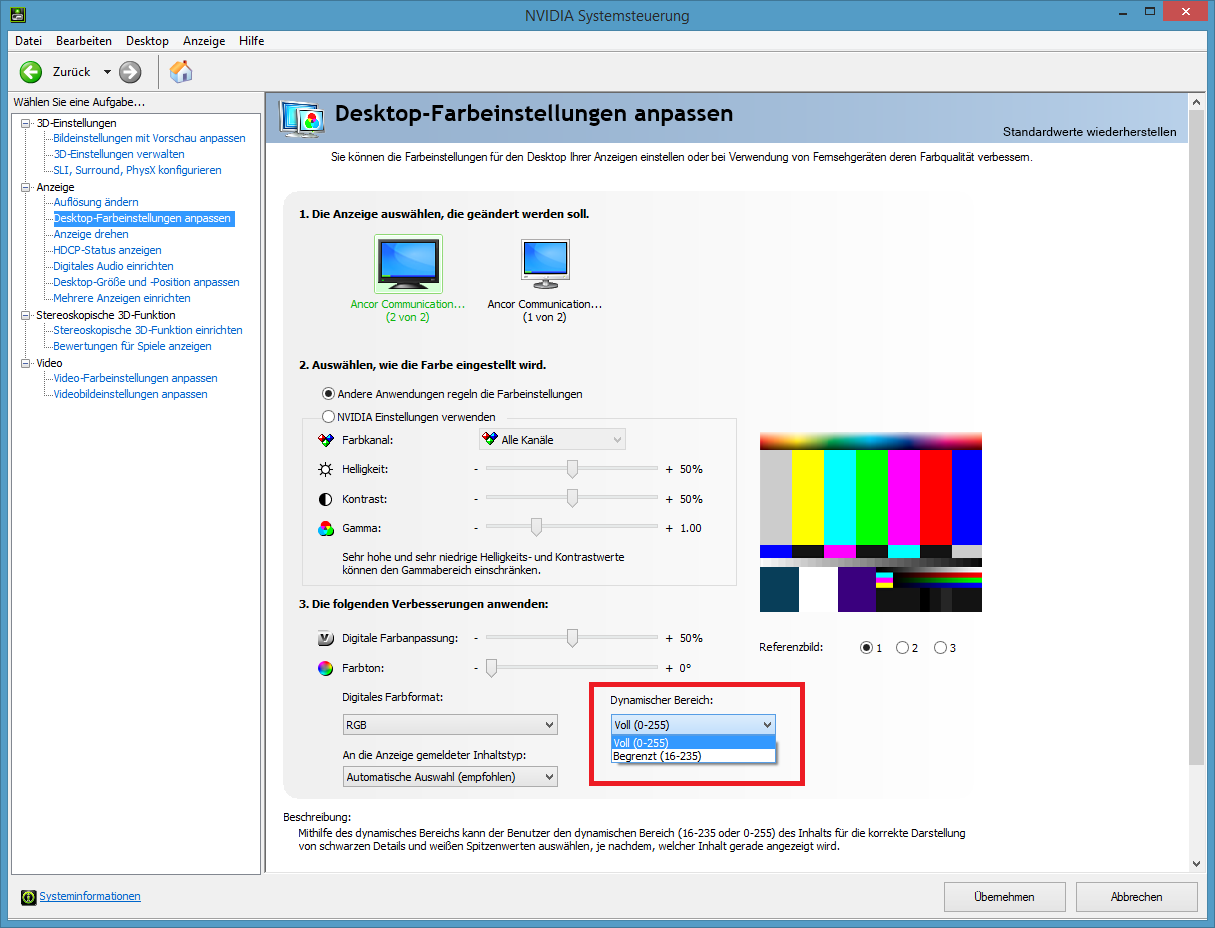Click the Farbton color wheel icon
Screen dimensions: 1215x928
[325, 668]
